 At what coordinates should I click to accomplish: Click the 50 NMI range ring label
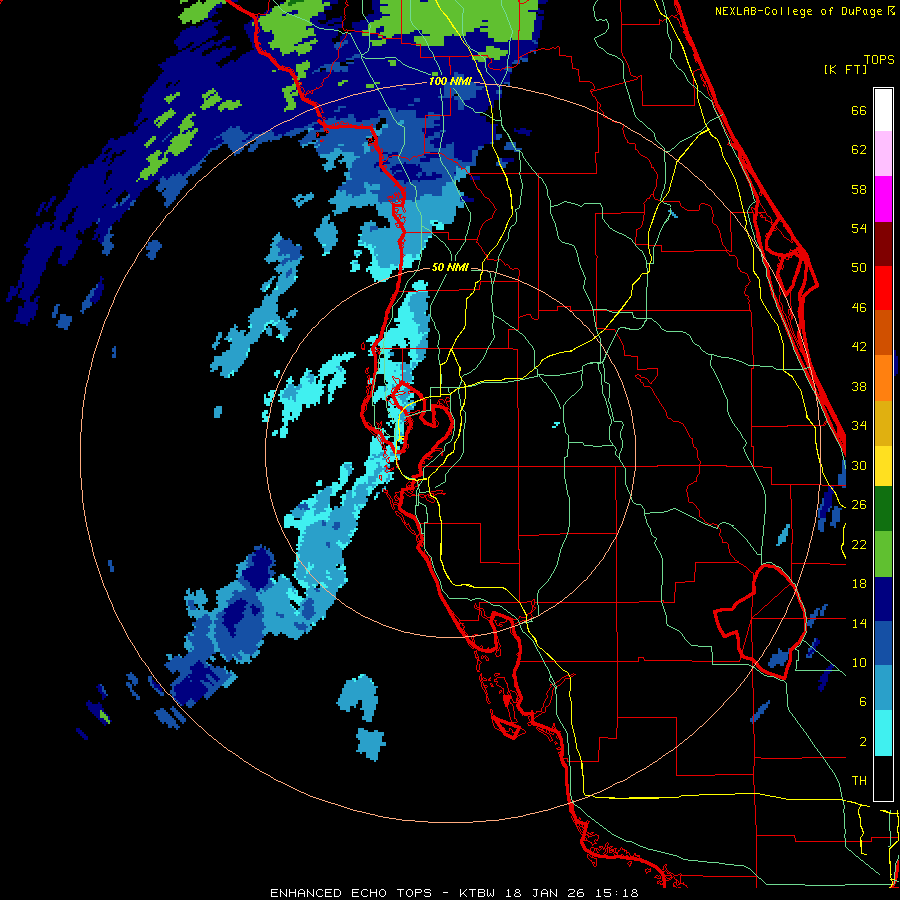point(450,267)
